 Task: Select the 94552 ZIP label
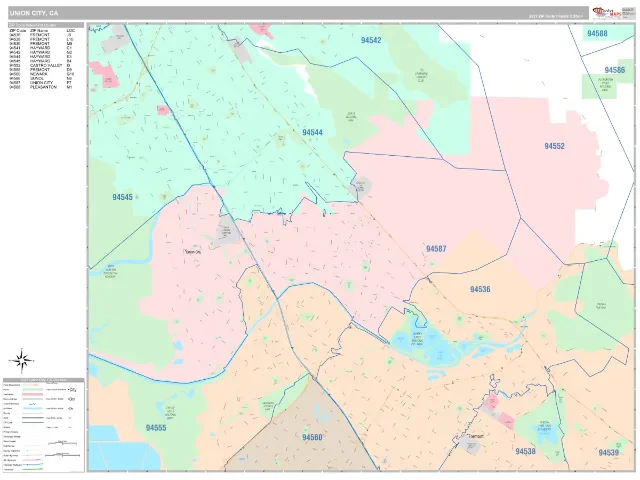click(554, 146)
